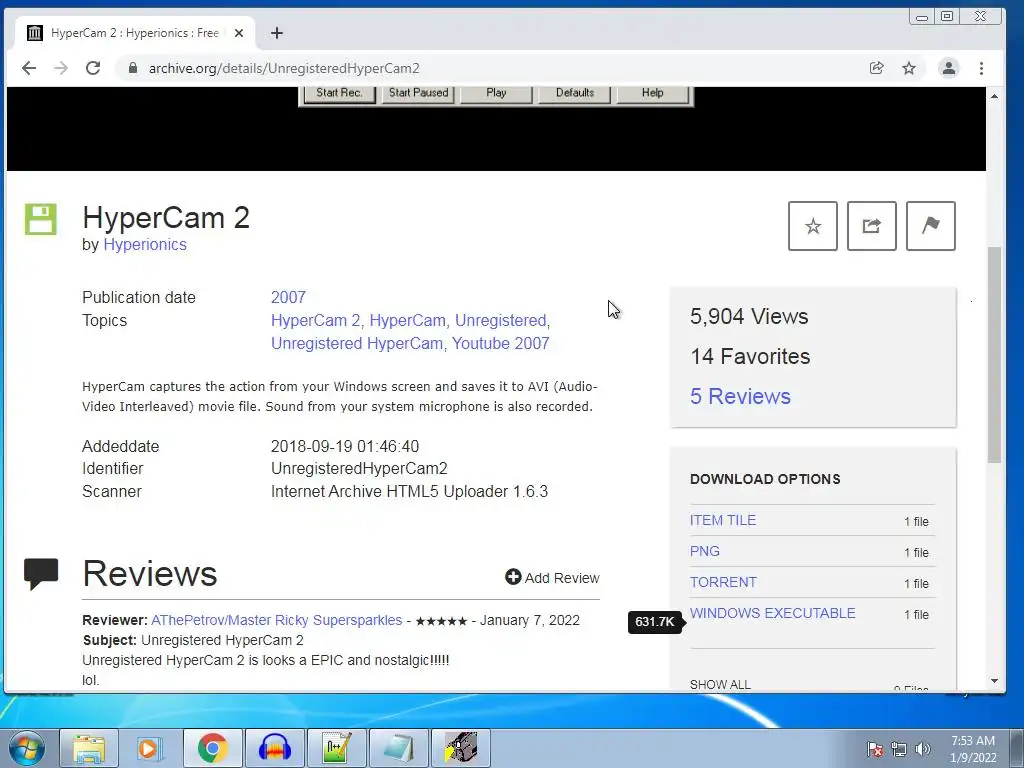Open the Unregistered HyperCam topic link
Viewport: 1024px width, 768px height.
[x=357, y=344]
